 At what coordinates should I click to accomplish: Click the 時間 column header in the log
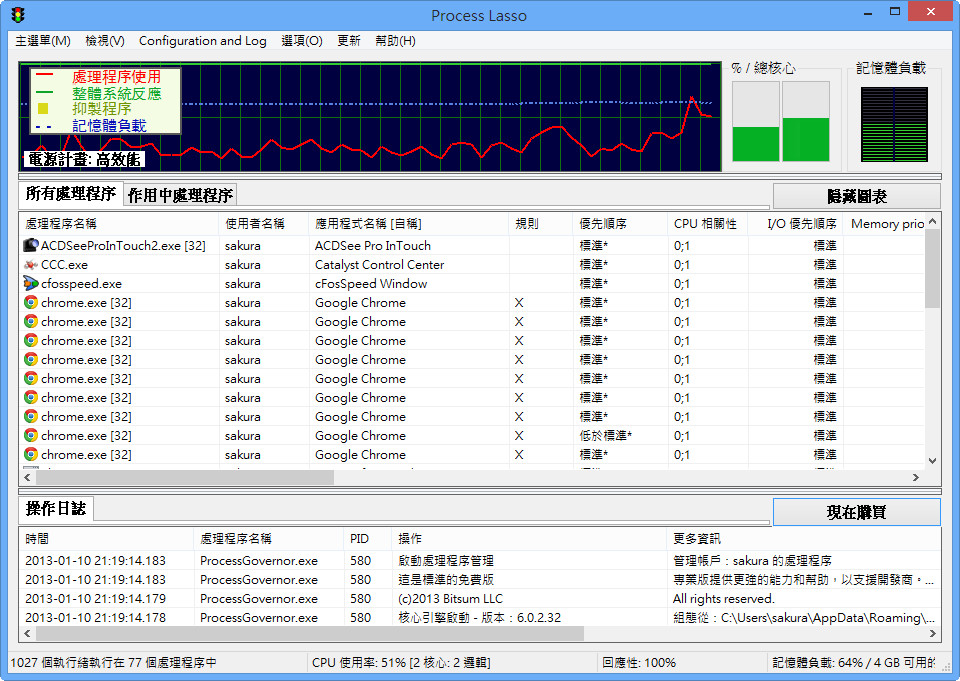point(107,538)
